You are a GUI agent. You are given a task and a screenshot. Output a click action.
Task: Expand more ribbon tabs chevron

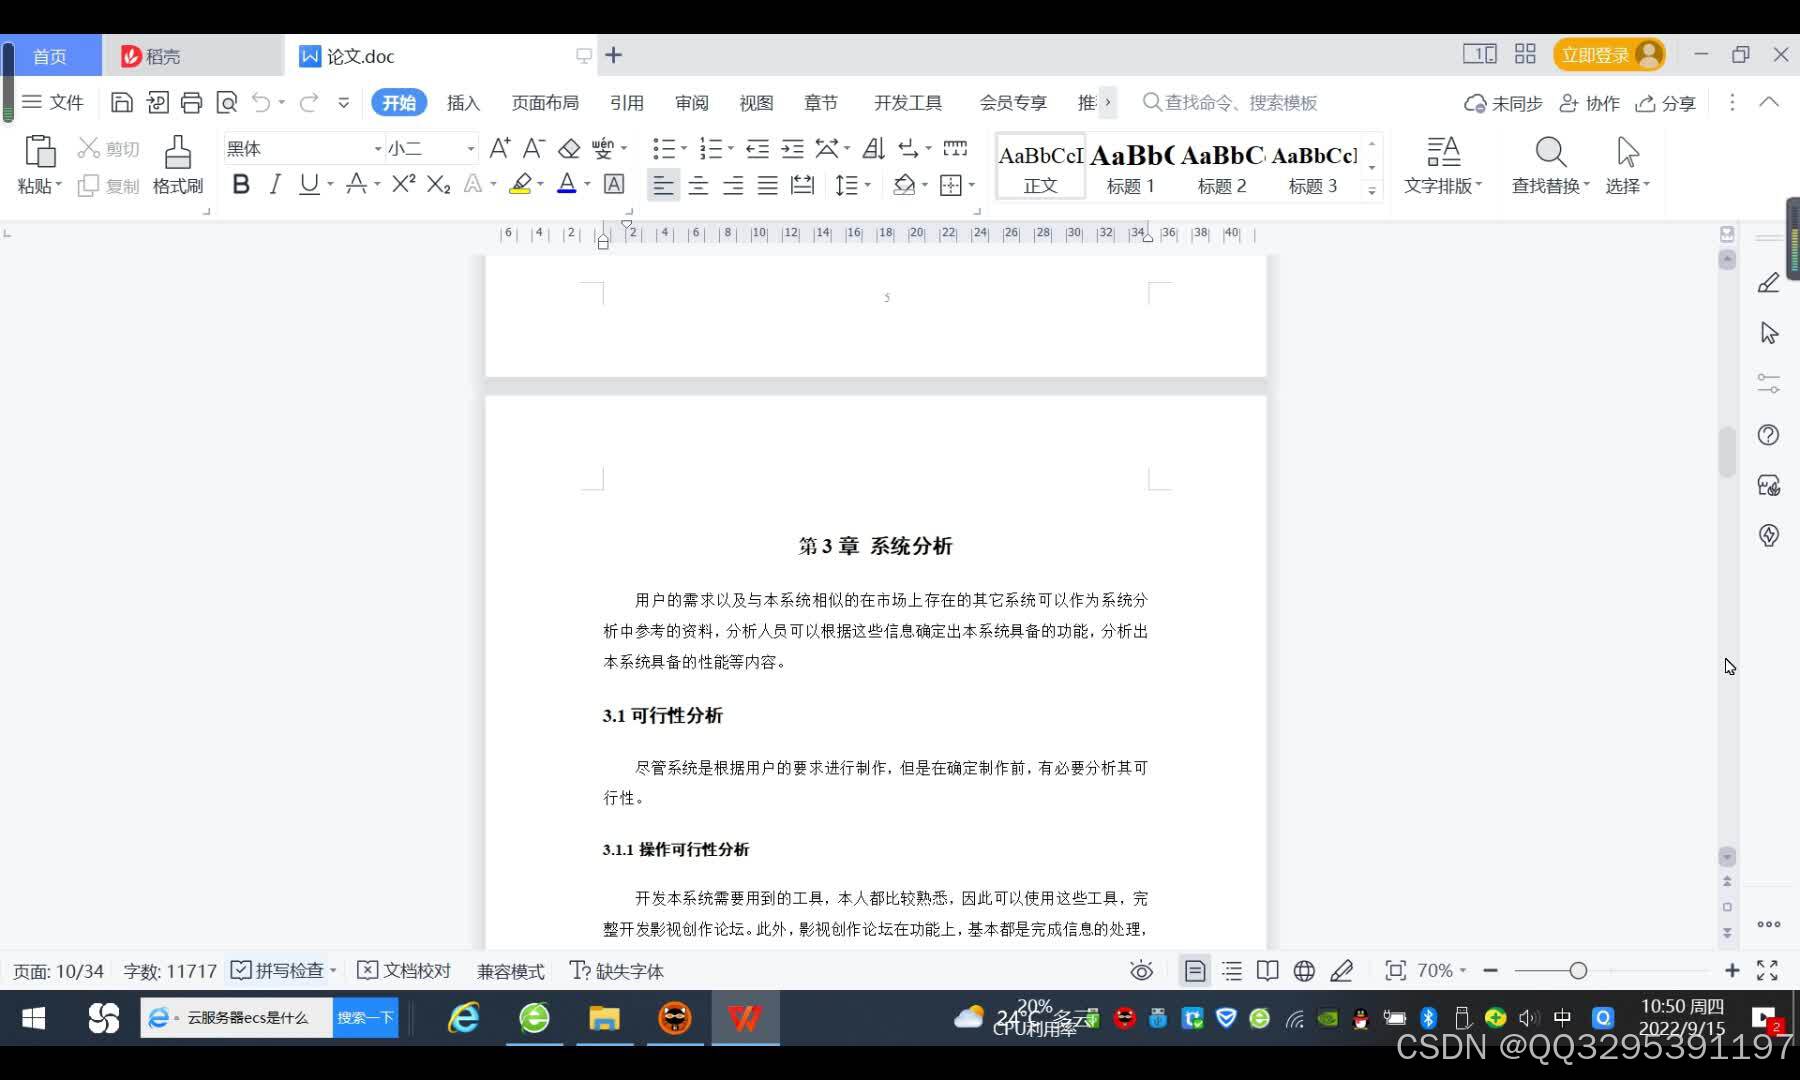click(1107, 102)
